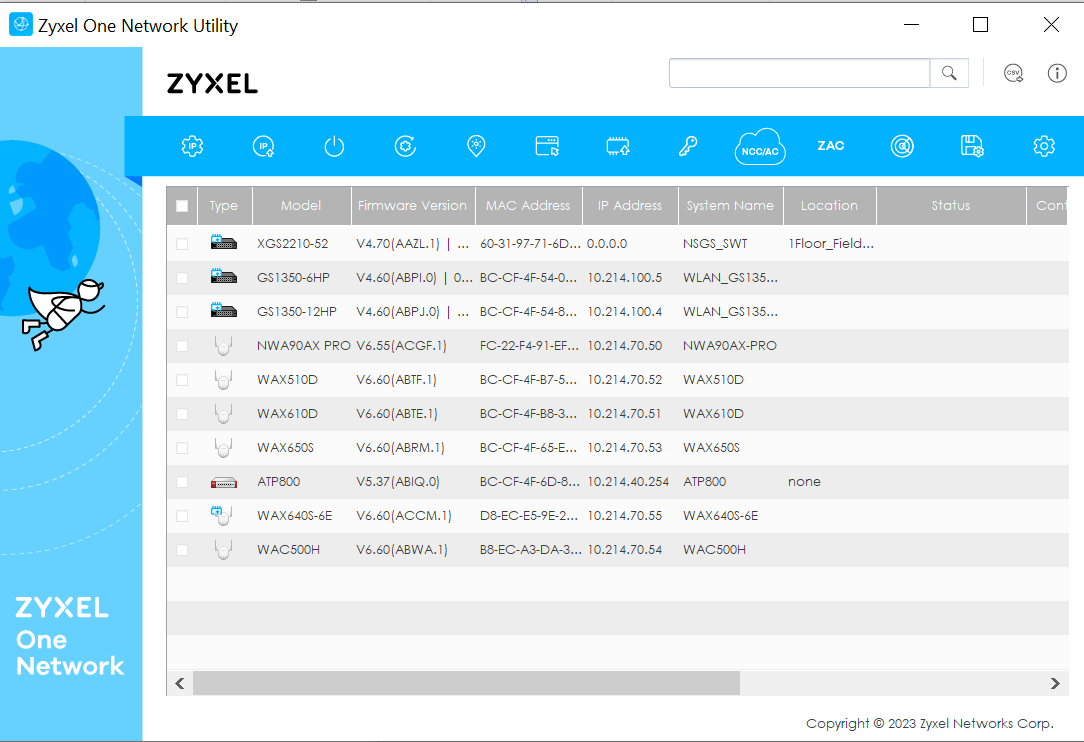
Task: Check the GS1350-6HP row checkbox
Action: pos(182,278)
